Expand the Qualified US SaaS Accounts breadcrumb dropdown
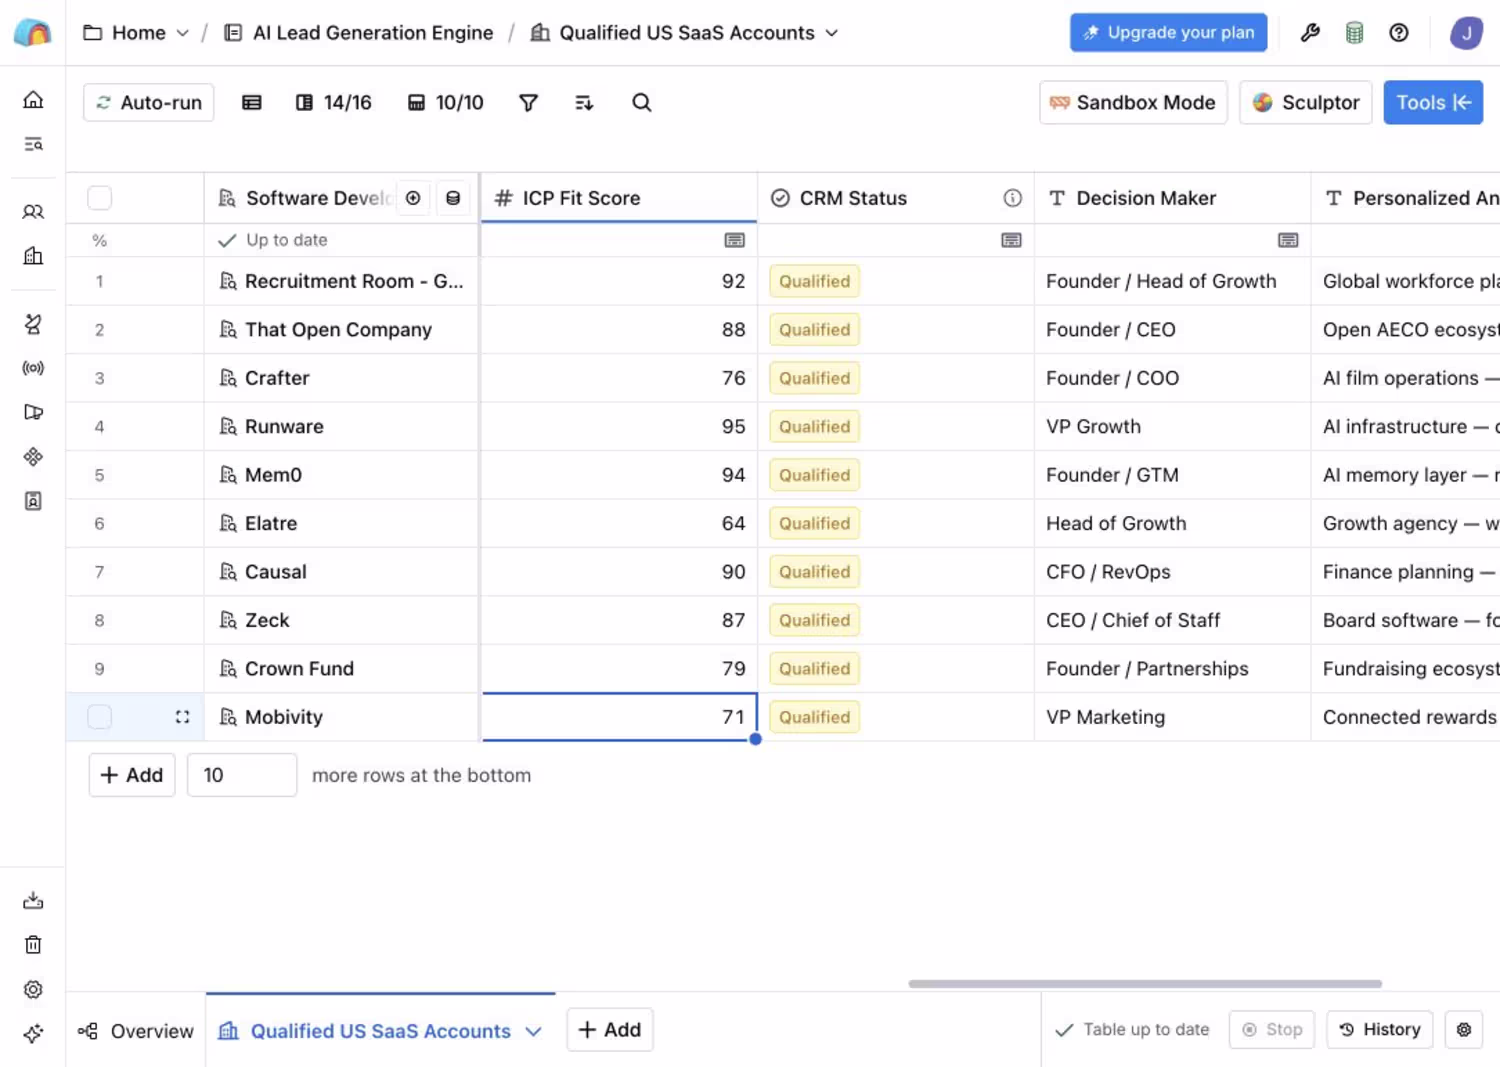This screenshot has width=1500, height=1067. coord(832,33)
